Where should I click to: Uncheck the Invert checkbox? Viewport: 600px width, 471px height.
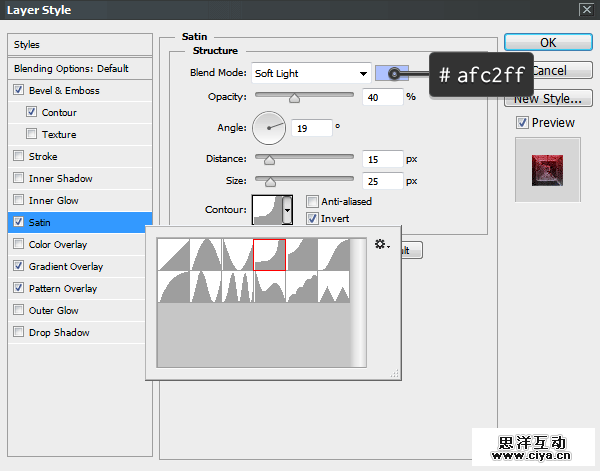coord(313,218)
